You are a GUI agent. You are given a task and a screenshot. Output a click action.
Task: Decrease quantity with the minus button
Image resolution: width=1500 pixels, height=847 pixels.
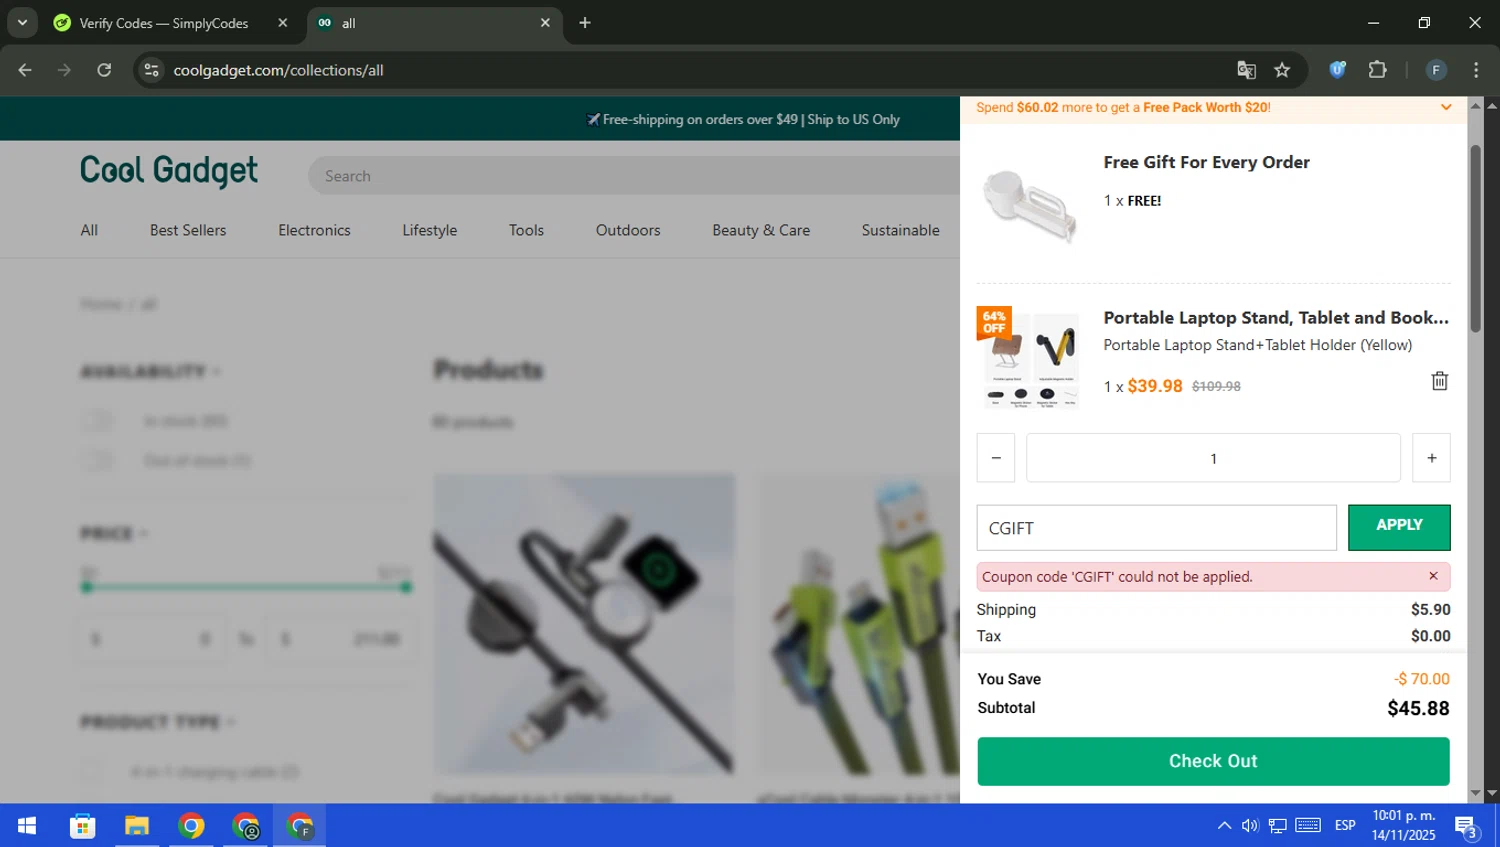(x=996, y=458)
